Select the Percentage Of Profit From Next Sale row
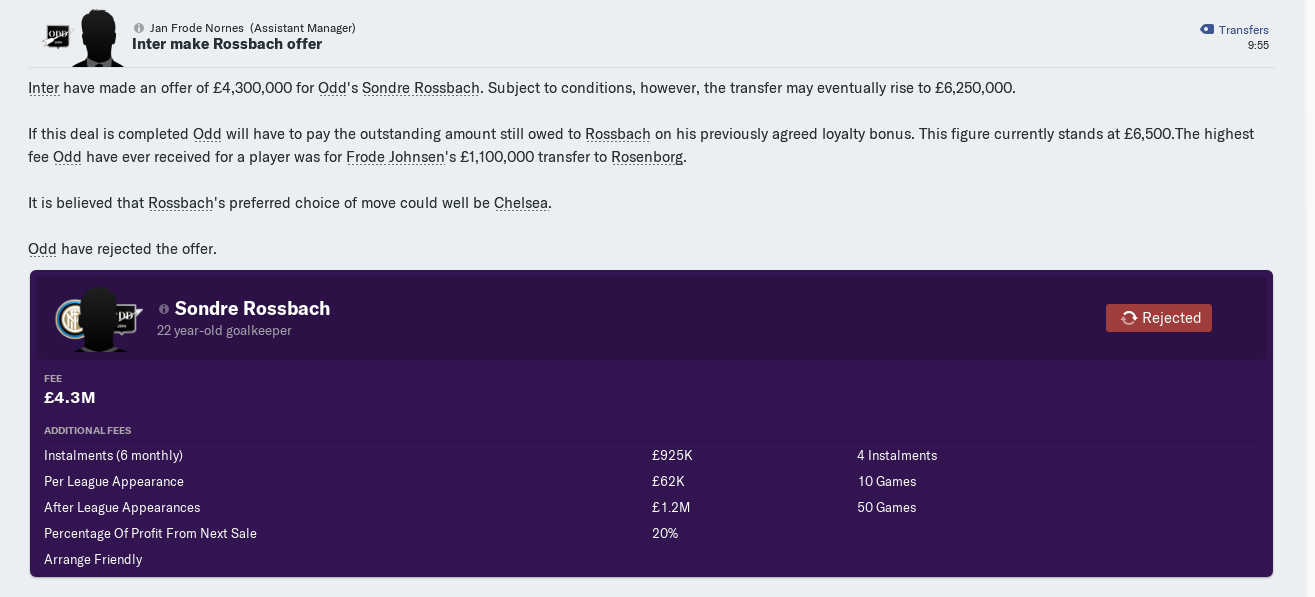 click(651, 533)
